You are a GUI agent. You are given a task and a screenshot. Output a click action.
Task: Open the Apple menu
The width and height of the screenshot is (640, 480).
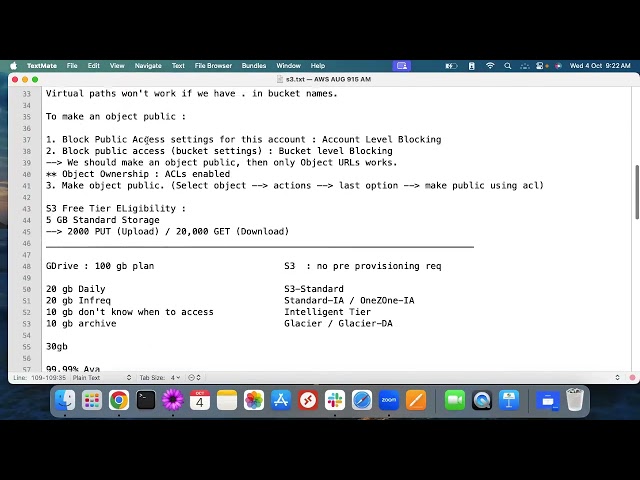coord(13,66)
